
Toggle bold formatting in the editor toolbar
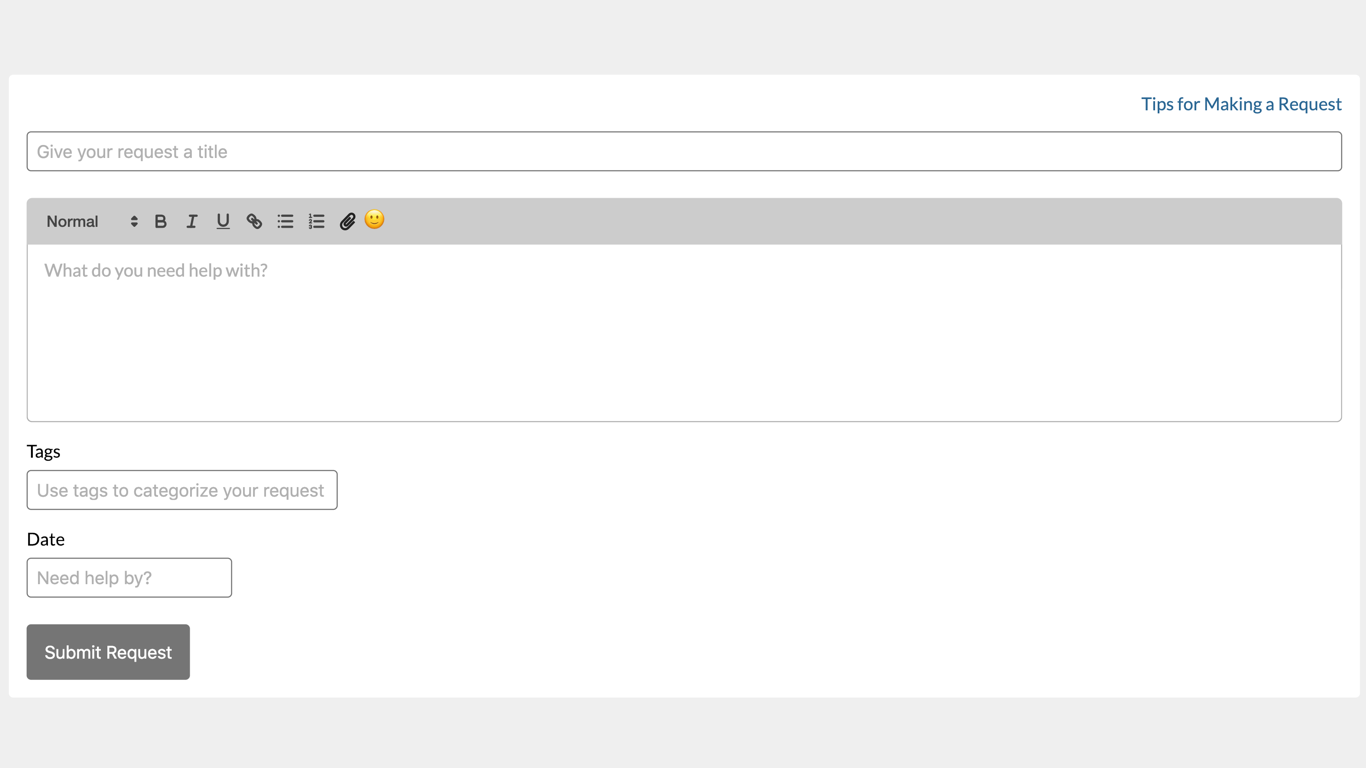[160, 221]
